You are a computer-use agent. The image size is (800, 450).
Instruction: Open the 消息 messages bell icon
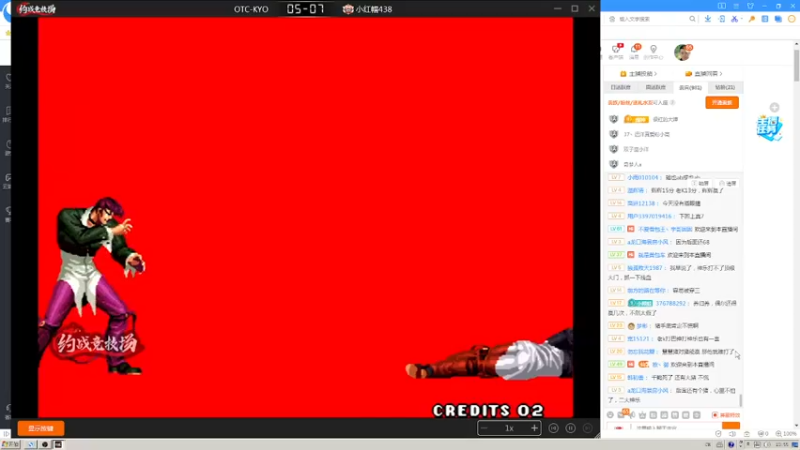(x=634, y=51)
